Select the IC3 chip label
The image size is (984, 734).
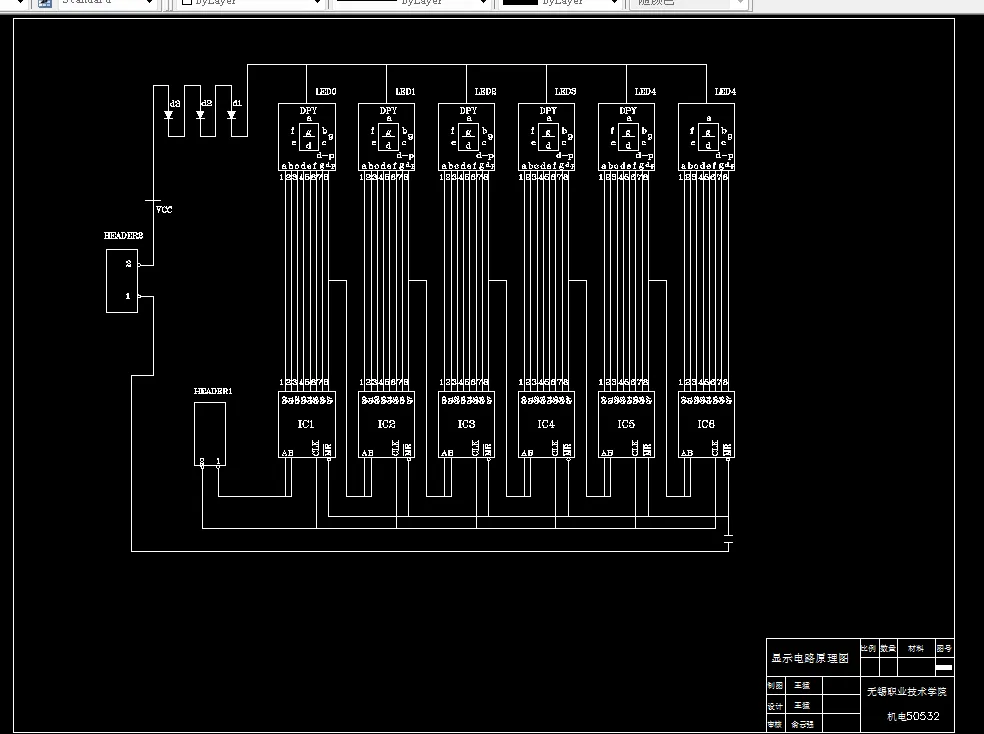[466, 424]
